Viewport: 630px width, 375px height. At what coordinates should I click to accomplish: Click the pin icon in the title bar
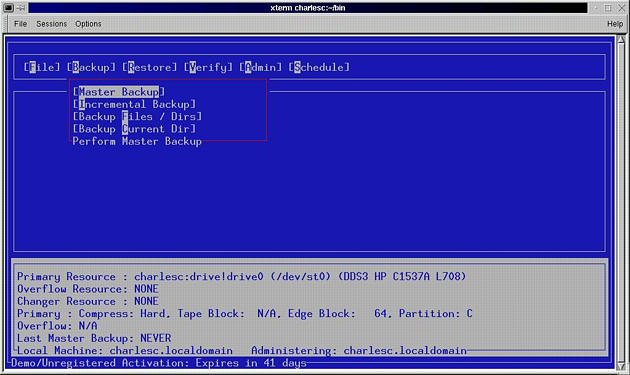coord(21,8)
